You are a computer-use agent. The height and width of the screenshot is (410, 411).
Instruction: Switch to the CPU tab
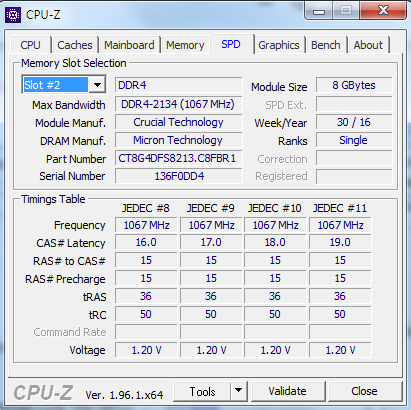coord(30,45)
